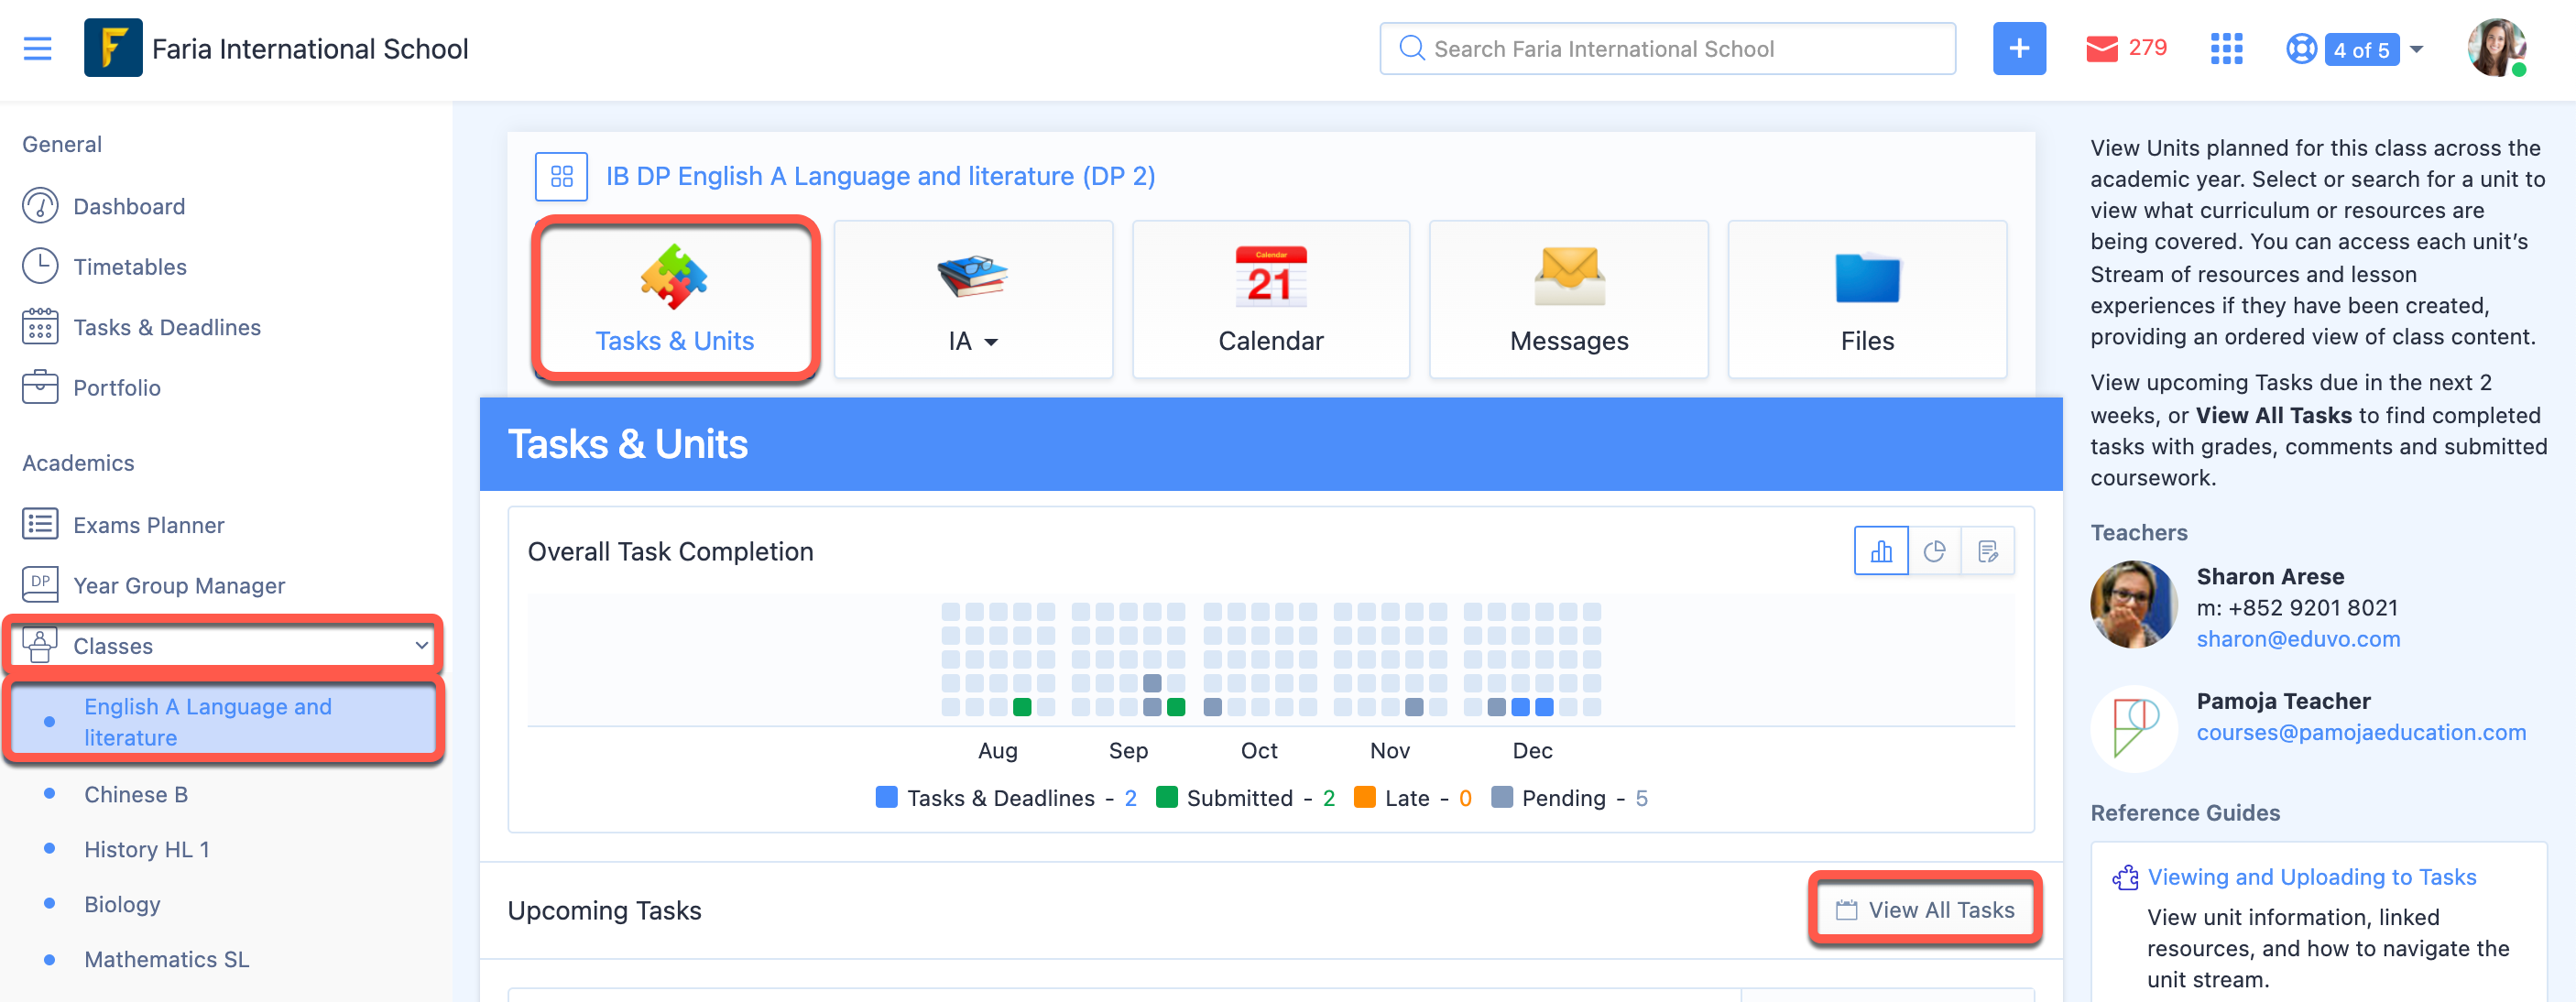The height and width of the screenshot is (1002, 2576).
Task: Select the Biology class
Action: click(x=122, y=904)
